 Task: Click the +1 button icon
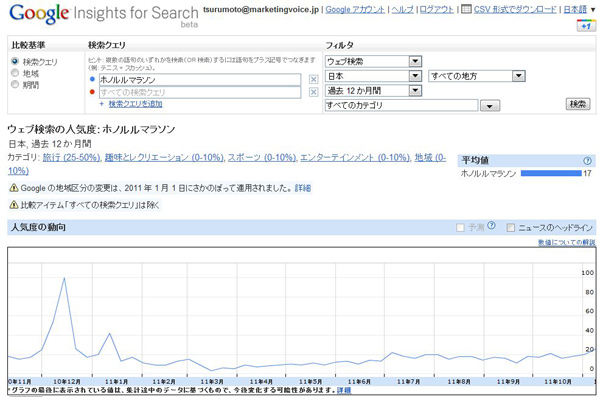click(x=586, y=26)
